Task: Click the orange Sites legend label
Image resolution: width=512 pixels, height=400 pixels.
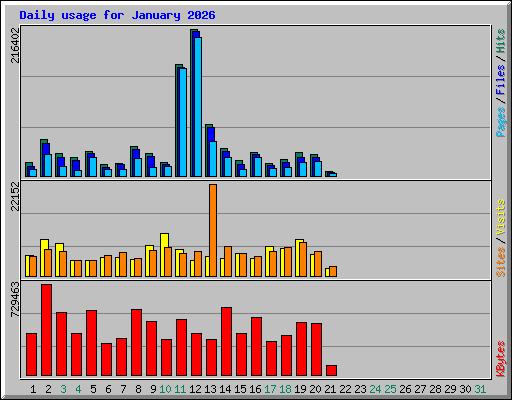Action: [500, 262]
